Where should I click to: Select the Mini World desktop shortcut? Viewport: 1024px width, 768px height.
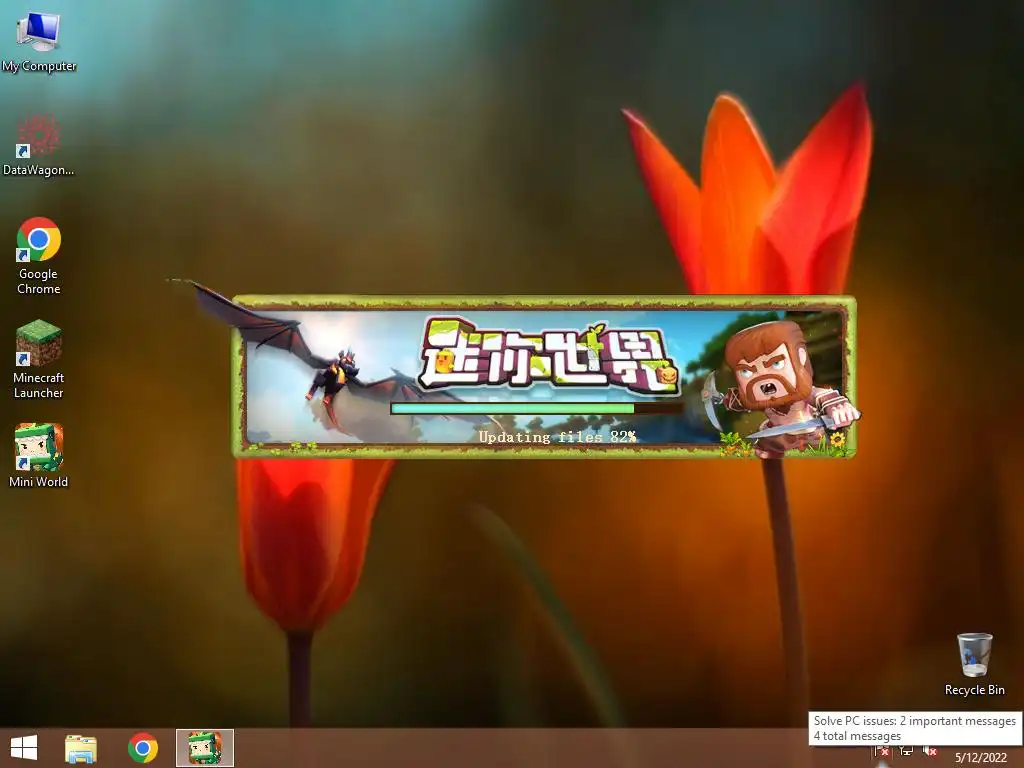pyautogui.click(x=39, y=455)
